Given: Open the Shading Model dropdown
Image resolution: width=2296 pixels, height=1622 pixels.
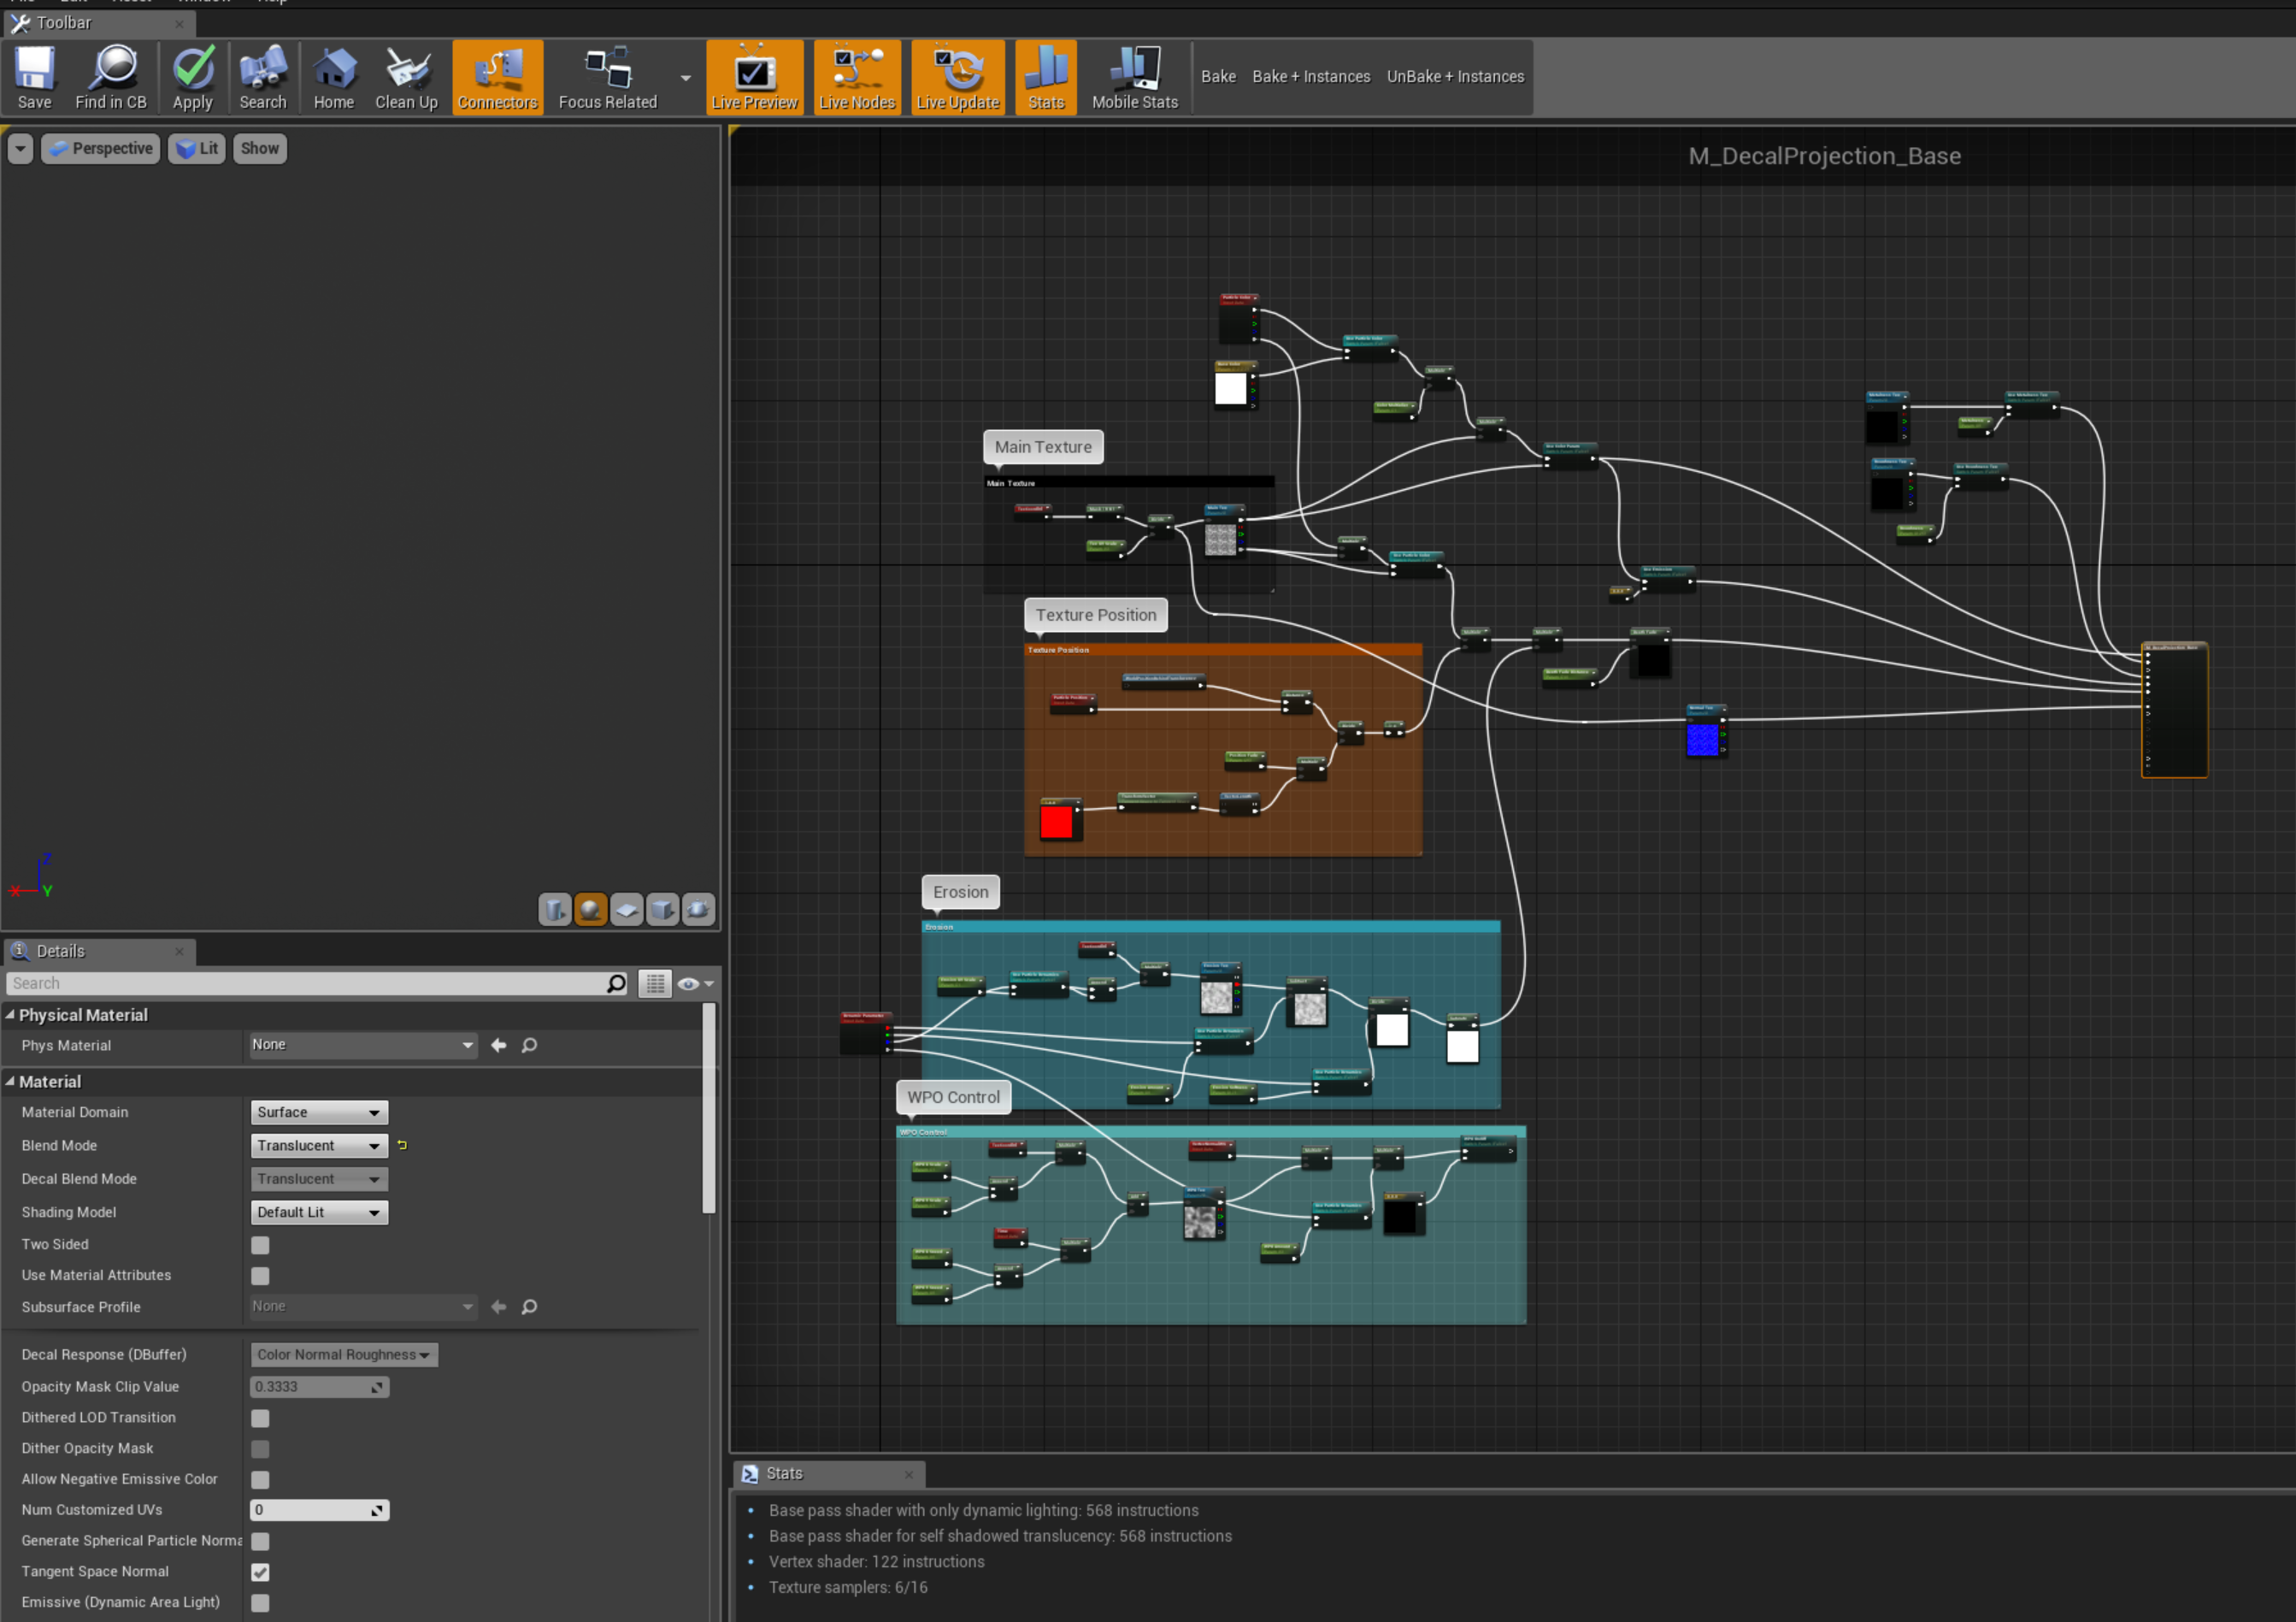Looking at the screenshot, I should (318, 1212).
